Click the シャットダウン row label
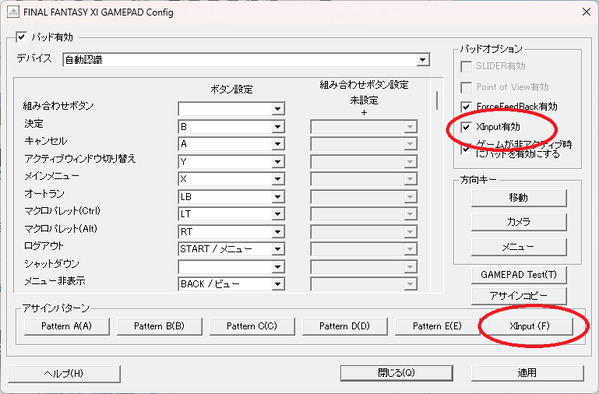Screen dimensions: 599x394 point(52,264)
